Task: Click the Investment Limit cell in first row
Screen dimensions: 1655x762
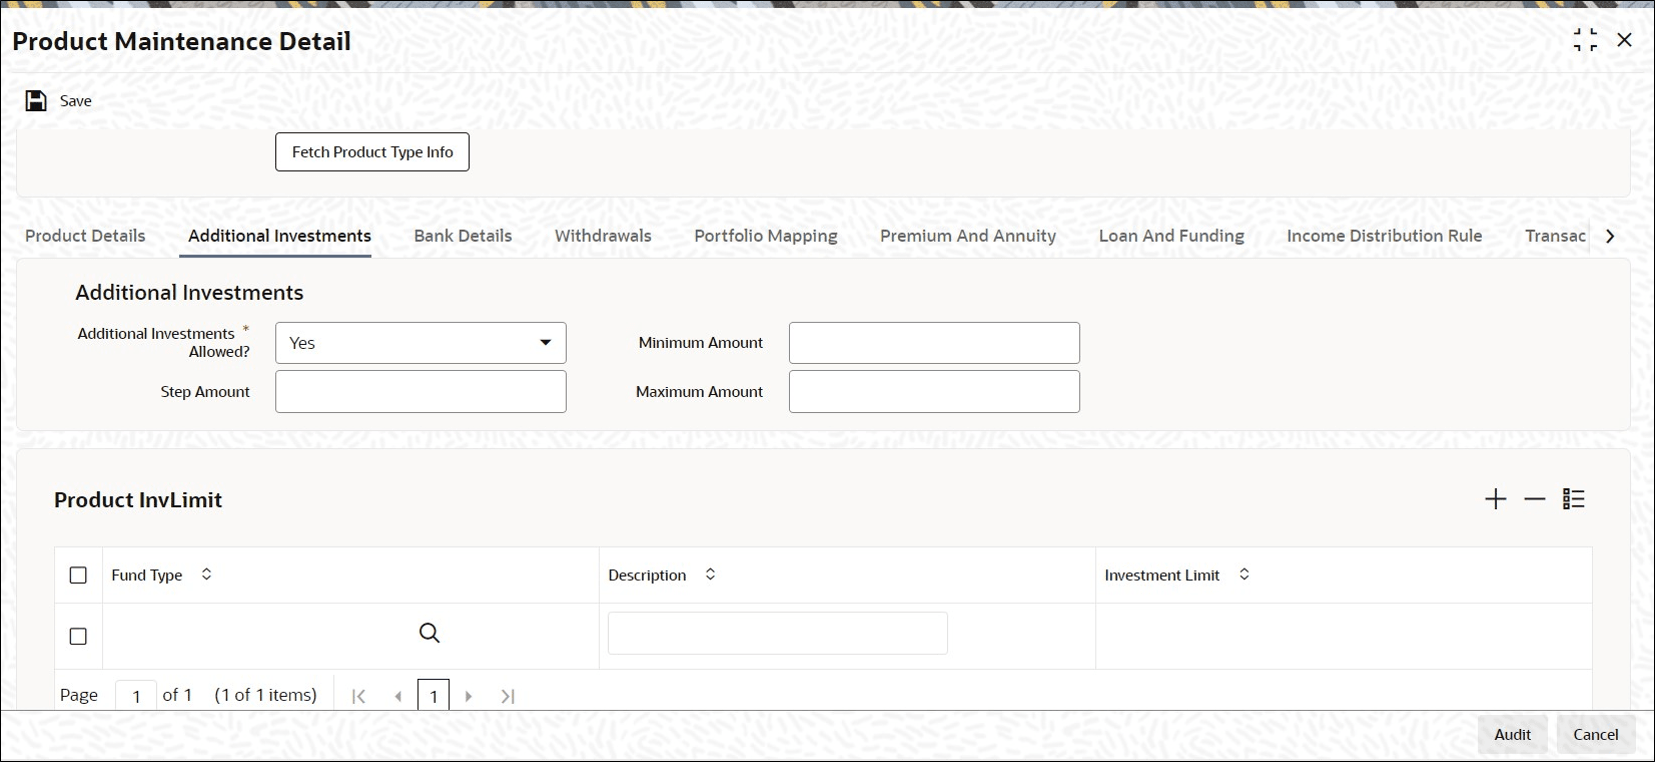Action: point(1344,636)
